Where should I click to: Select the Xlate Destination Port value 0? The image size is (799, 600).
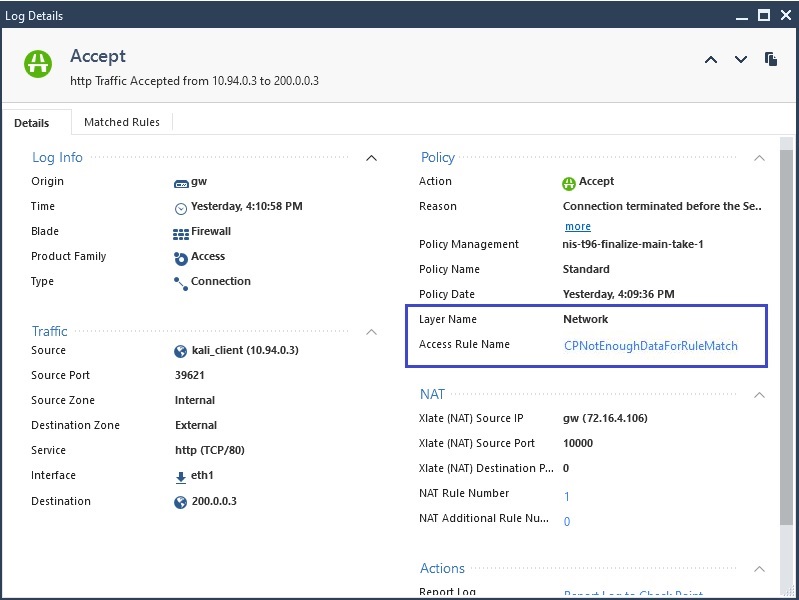tap(566, 468)
